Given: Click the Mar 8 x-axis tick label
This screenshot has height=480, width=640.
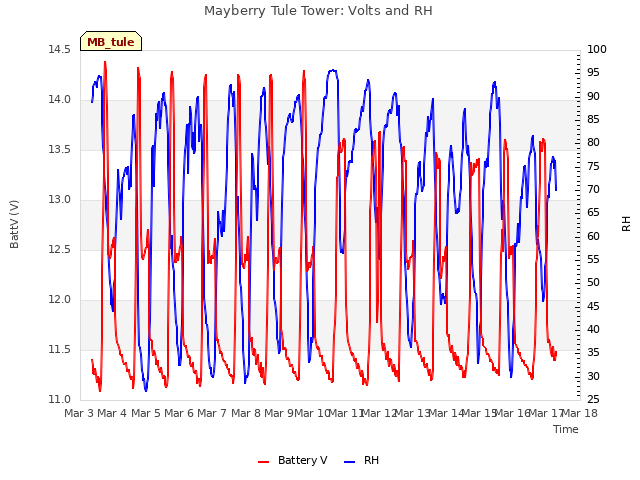Looking at the screenshot, I should [246, 413].
